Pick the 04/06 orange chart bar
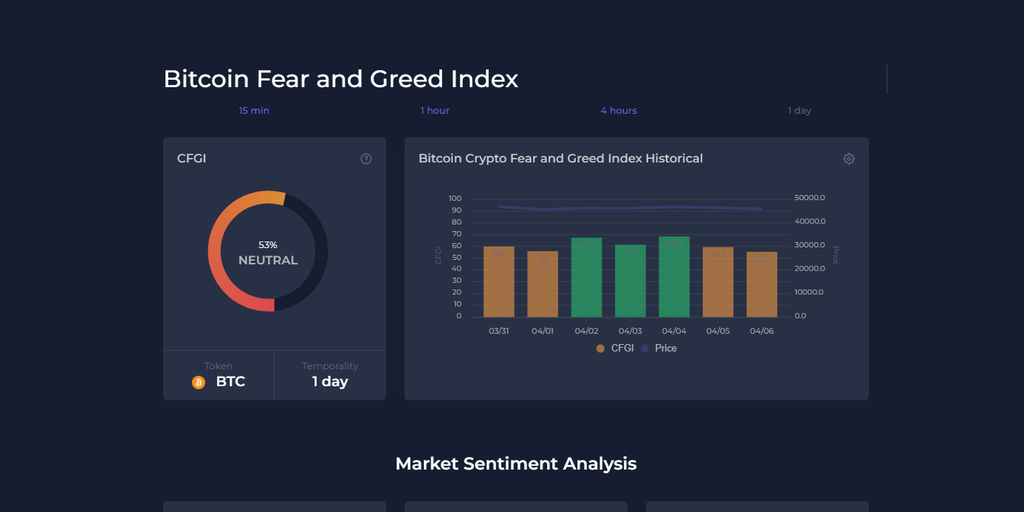 (x=761, y=285)
